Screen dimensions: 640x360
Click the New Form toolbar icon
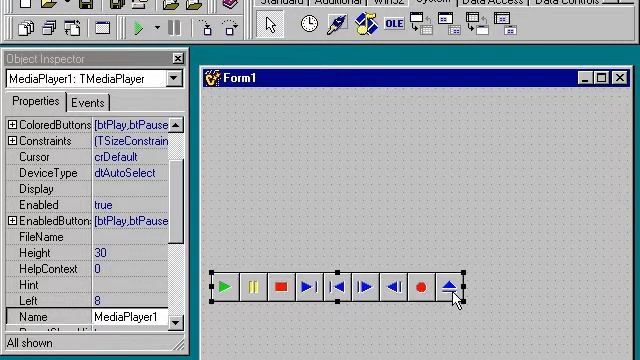[102, 28]
